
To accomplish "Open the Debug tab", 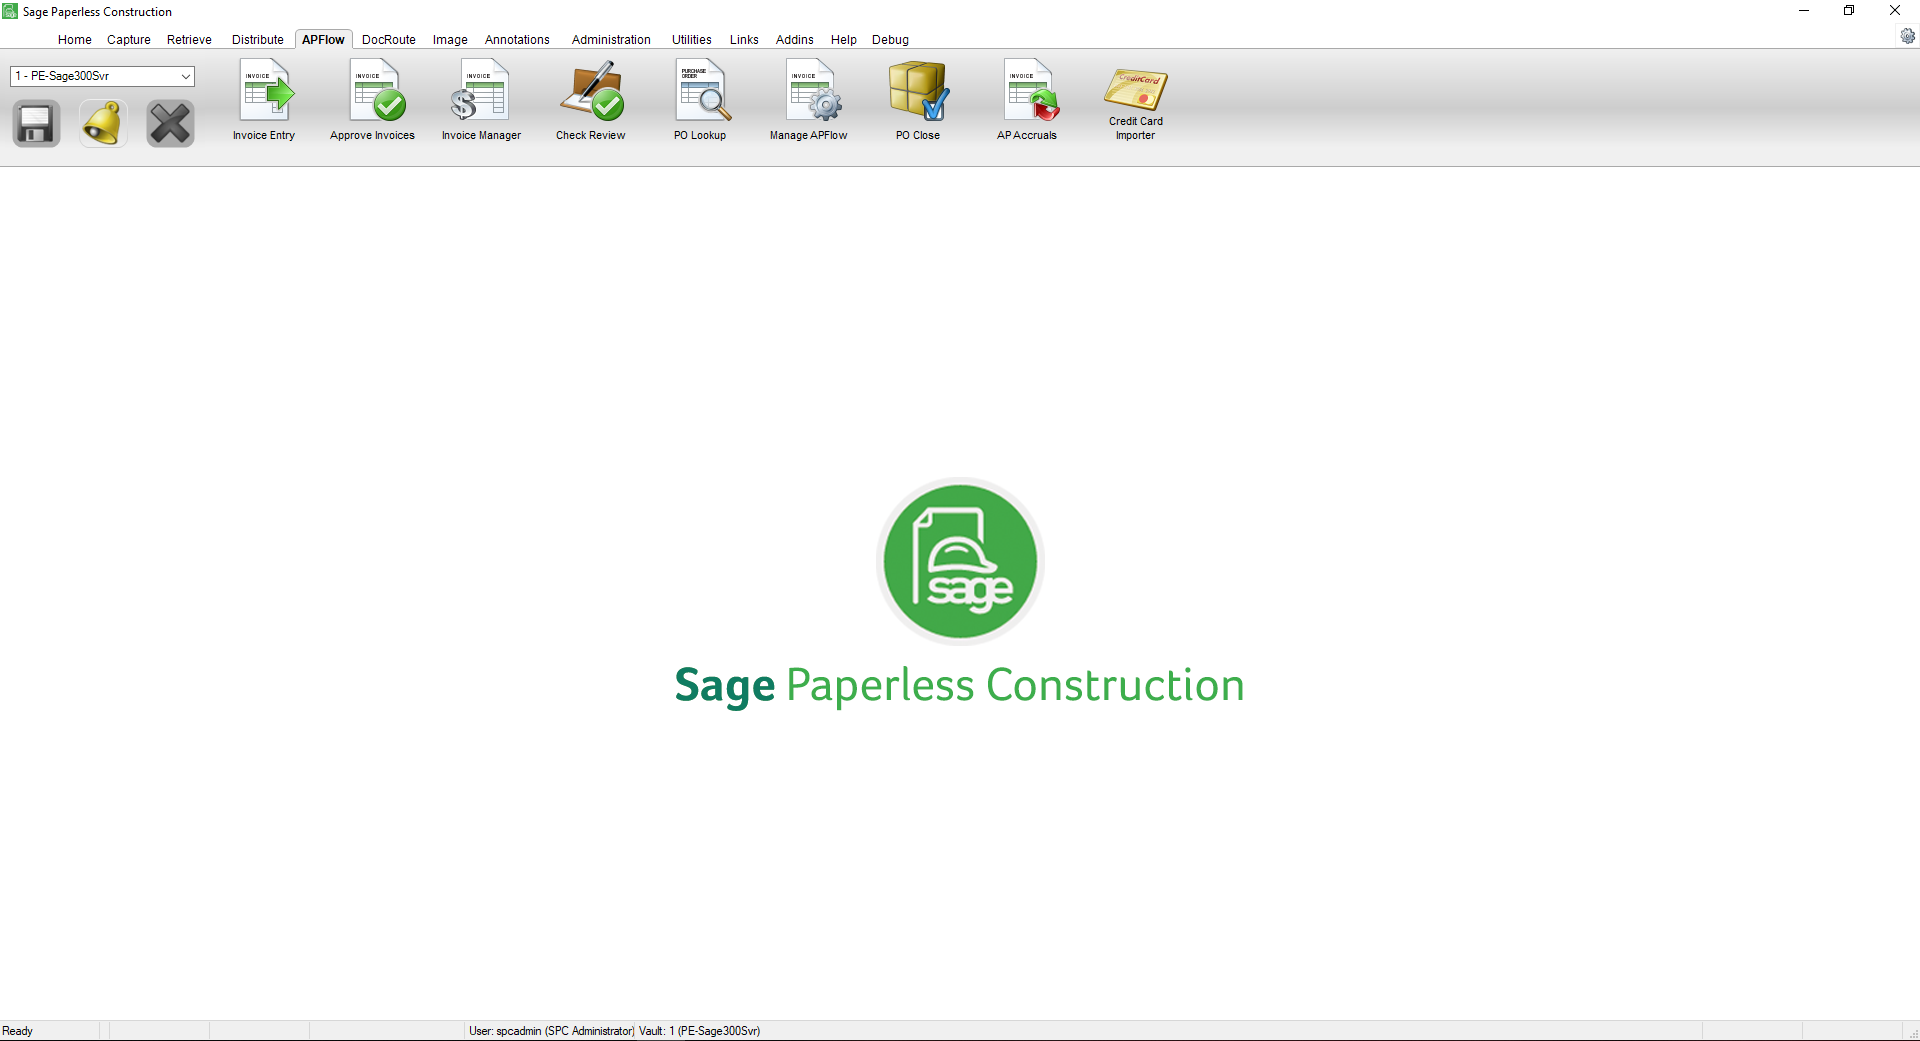I will [890, 40].
